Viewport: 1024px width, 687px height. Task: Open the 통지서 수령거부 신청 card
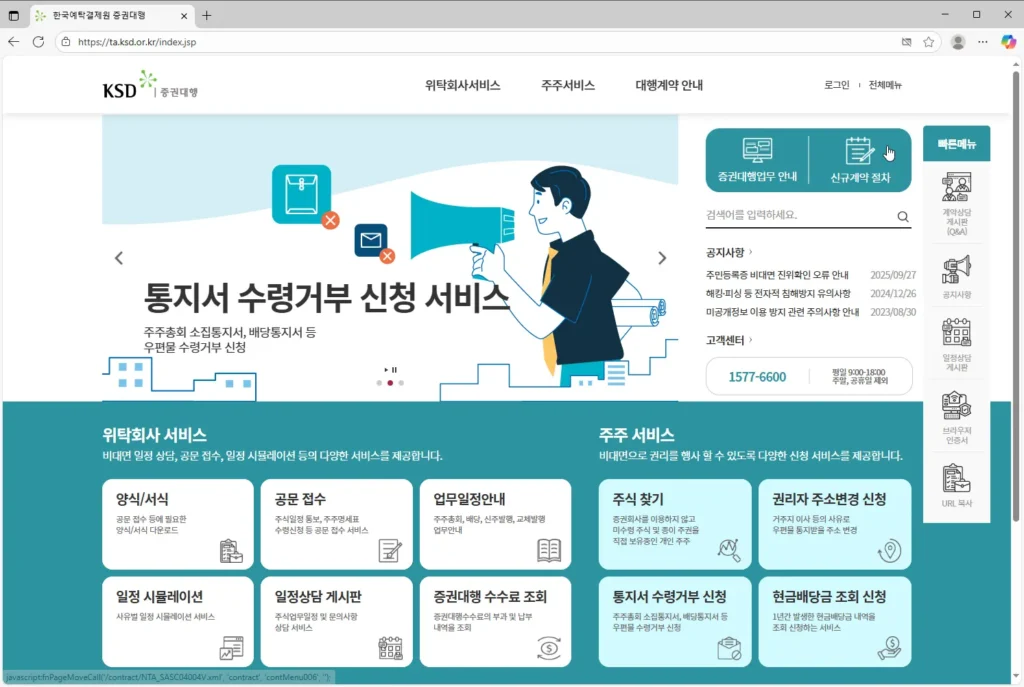click(x=675, y=622)
